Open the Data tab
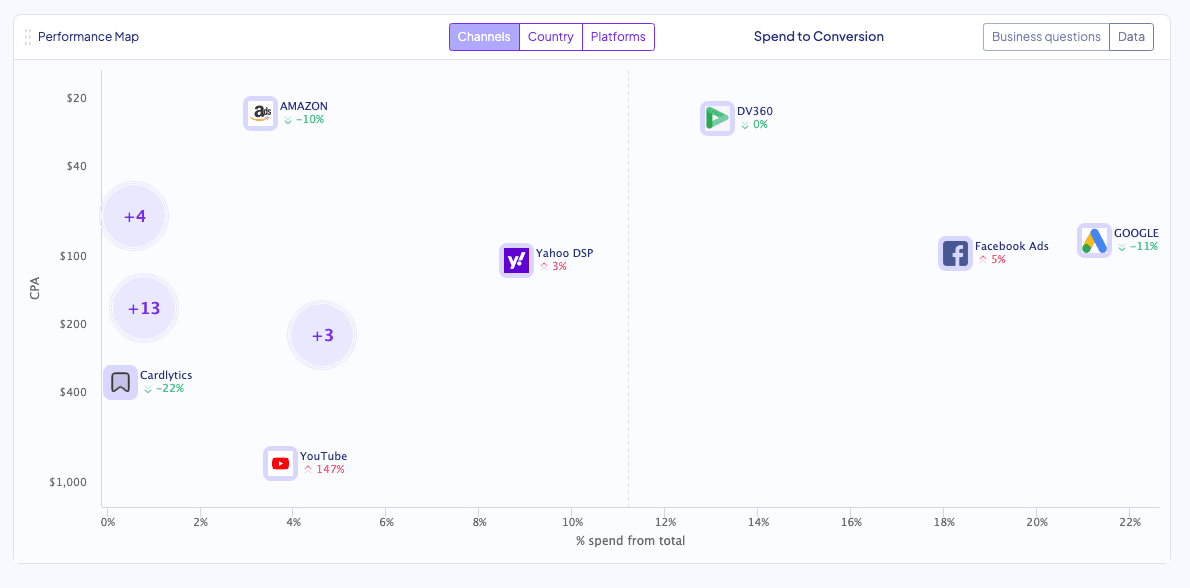Screen dimensions: 1190x588 (1131, 37)
